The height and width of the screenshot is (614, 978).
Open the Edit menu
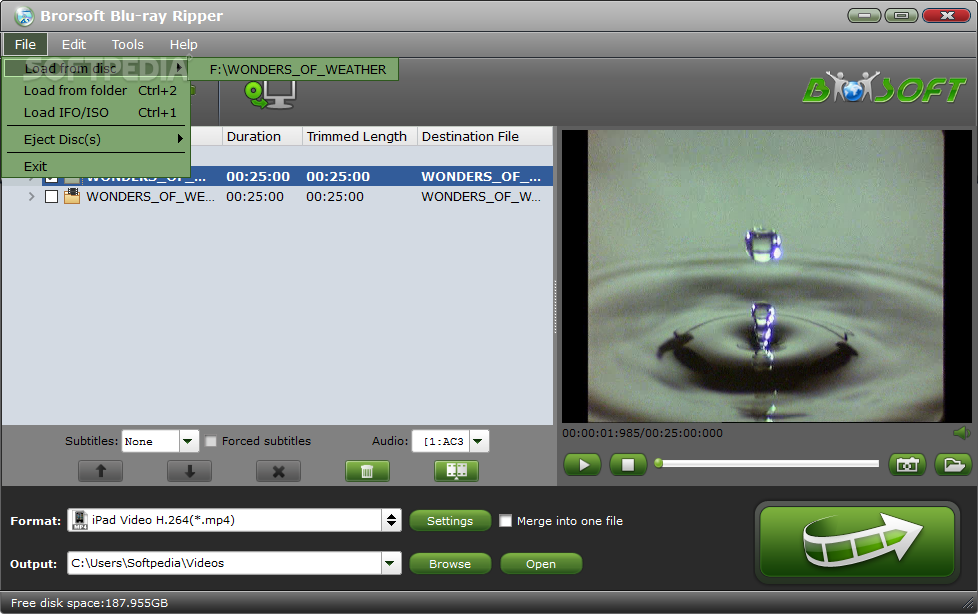click(x=74, y=44)
